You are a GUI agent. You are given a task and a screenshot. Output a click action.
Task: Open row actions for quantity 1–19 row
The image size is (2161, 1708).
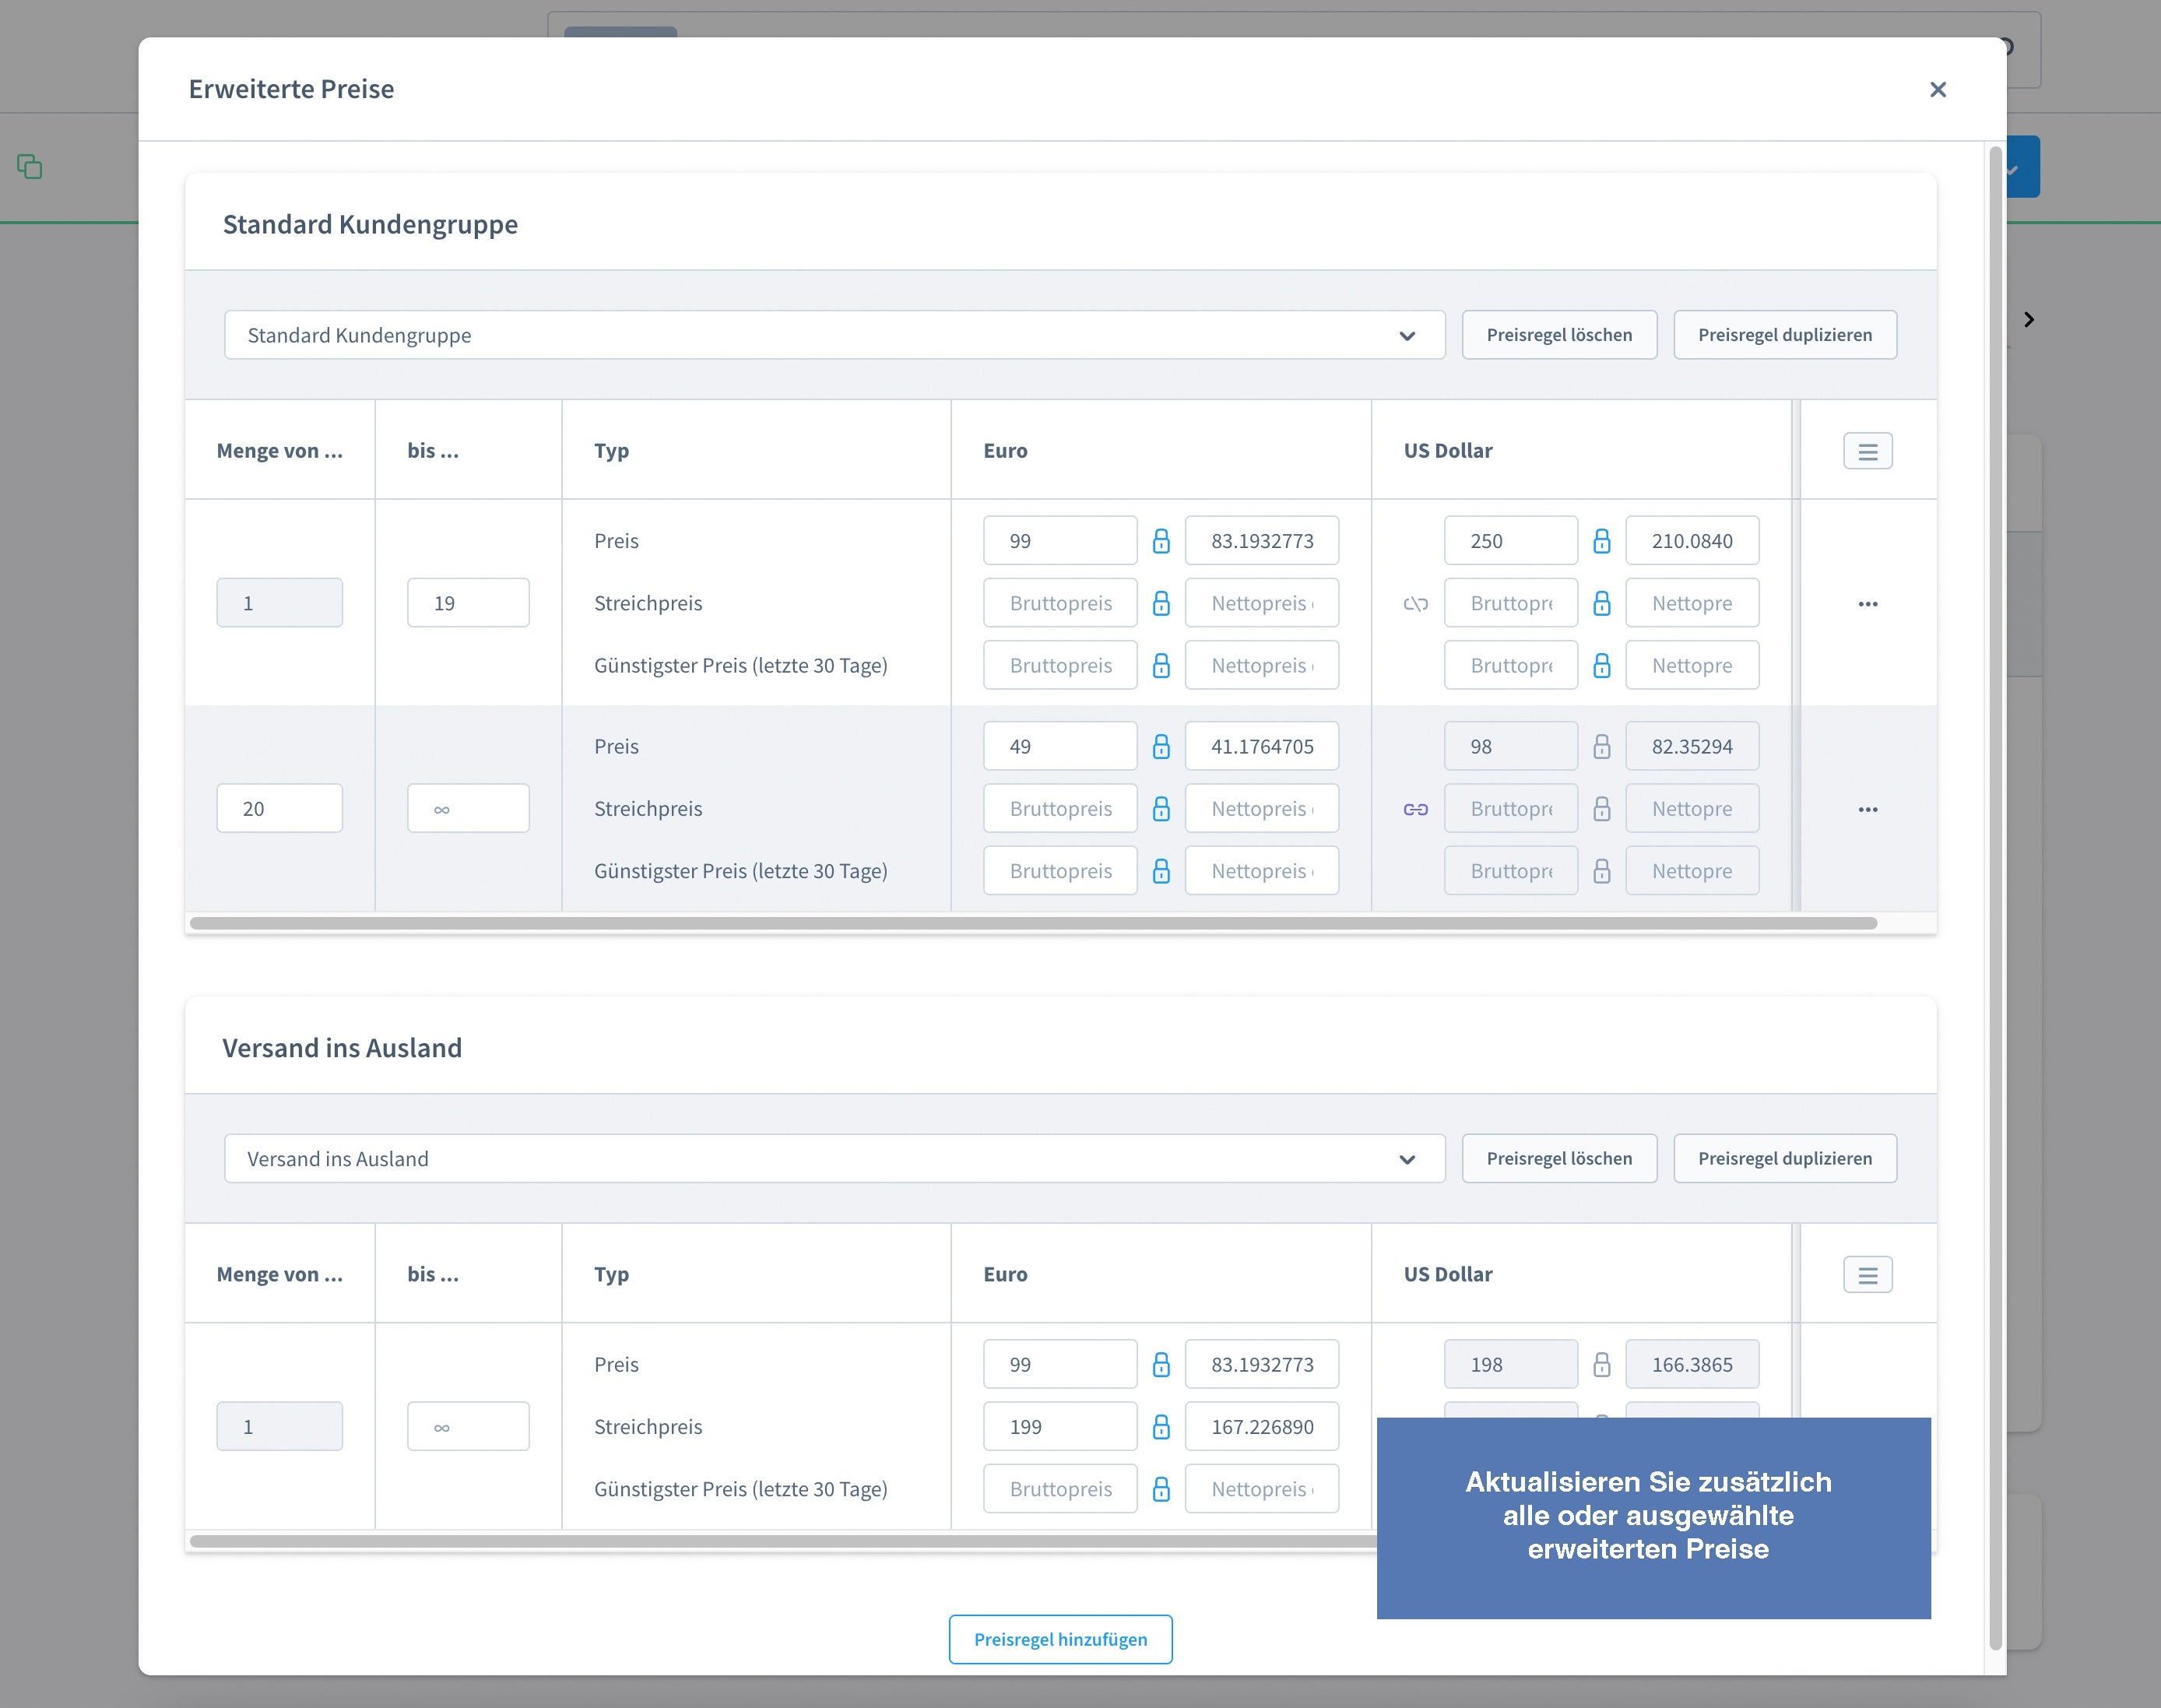1868,603
